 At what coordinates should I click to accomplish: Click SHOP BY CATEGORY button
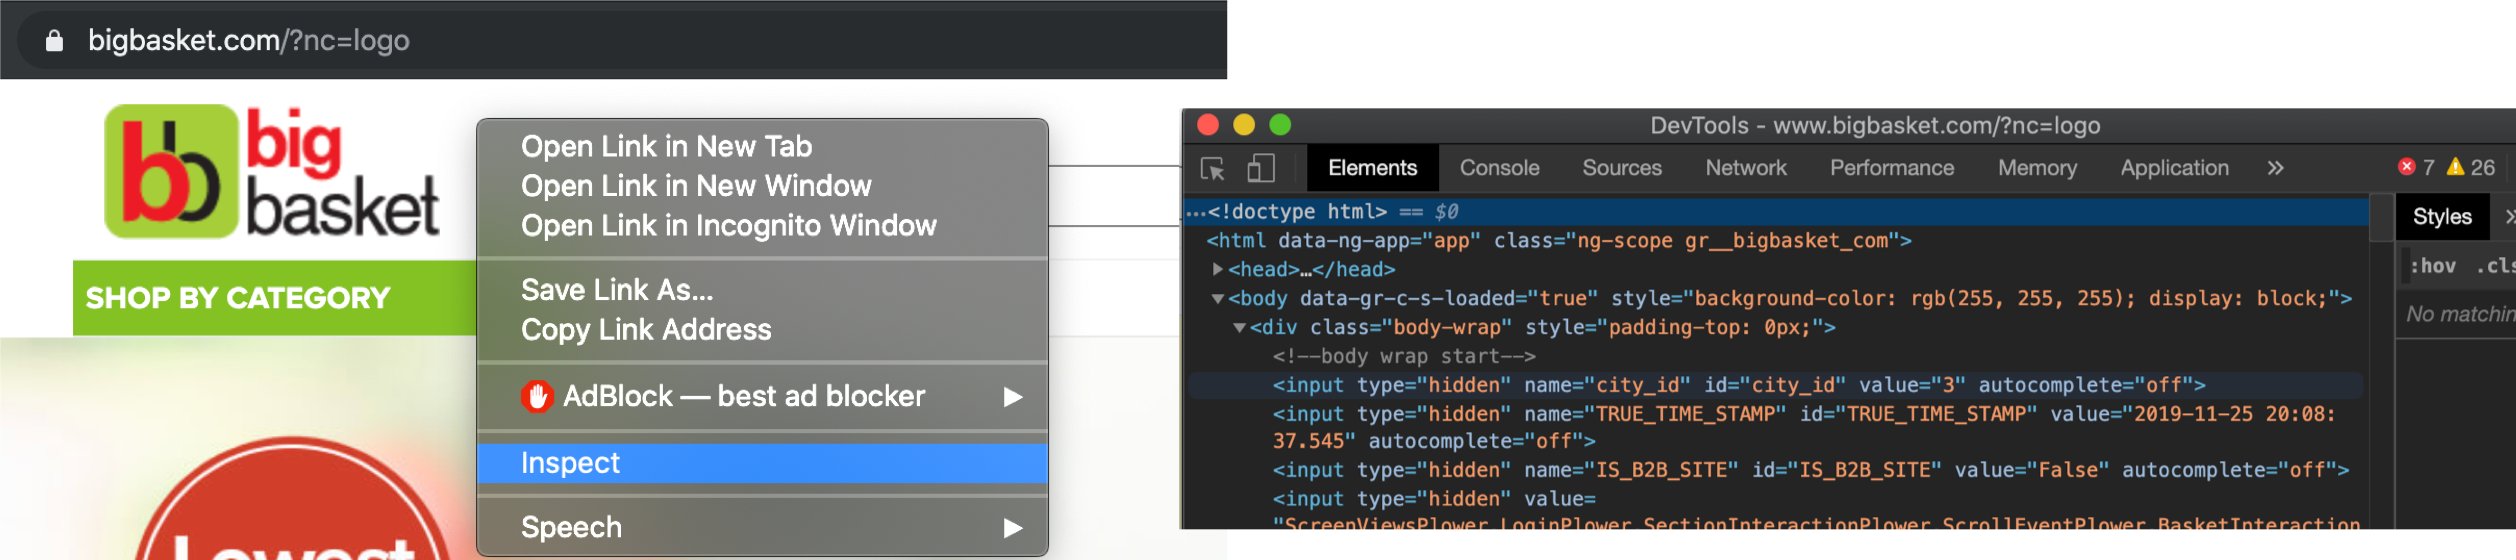tap(275, 298)
